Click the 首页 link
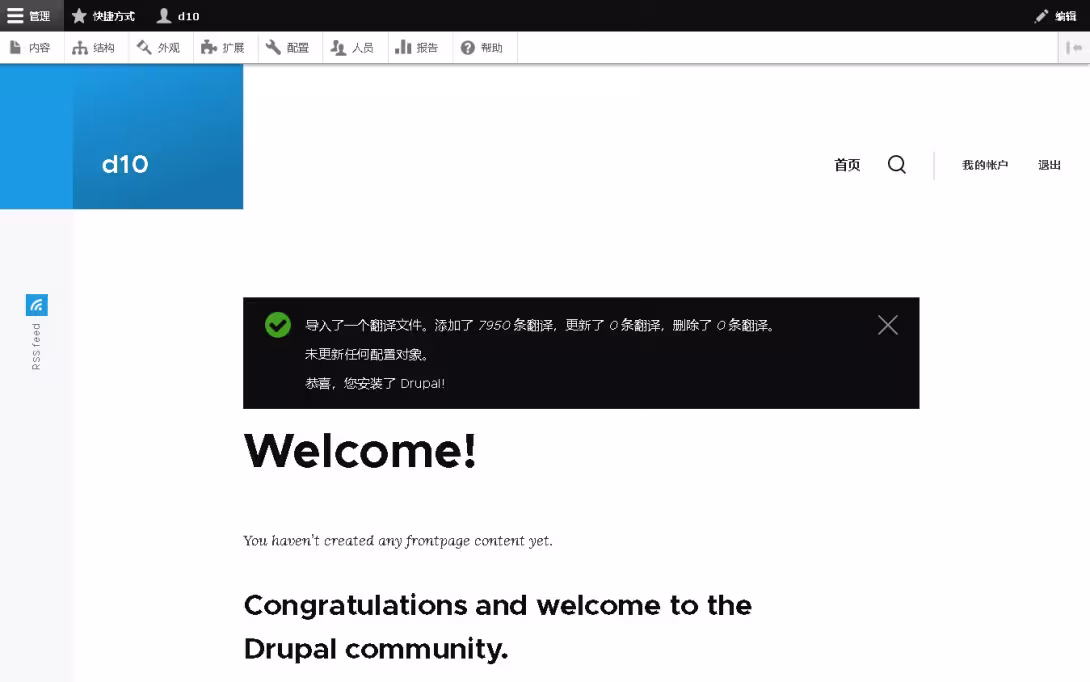The height and width of the screenshot is (682, 1090). [x=846, y=164]
